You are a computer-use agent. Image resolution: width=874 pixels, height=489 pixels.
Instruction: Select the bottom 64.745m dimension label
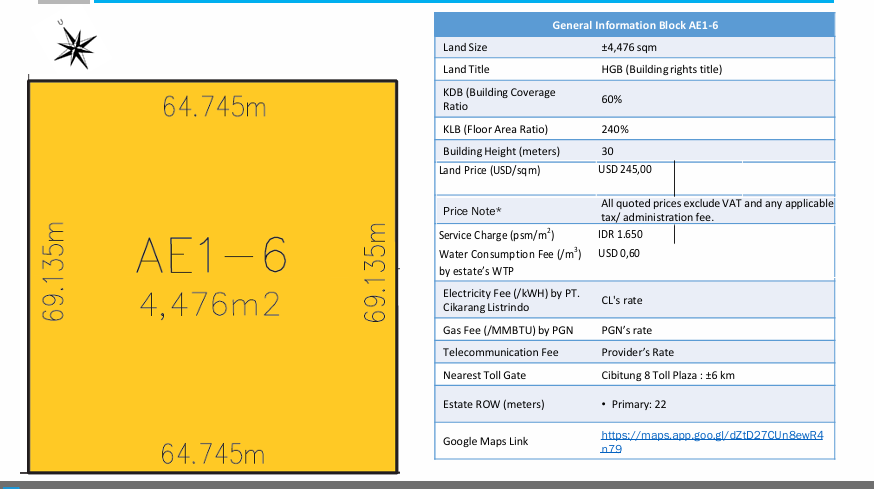click(213, 453)
